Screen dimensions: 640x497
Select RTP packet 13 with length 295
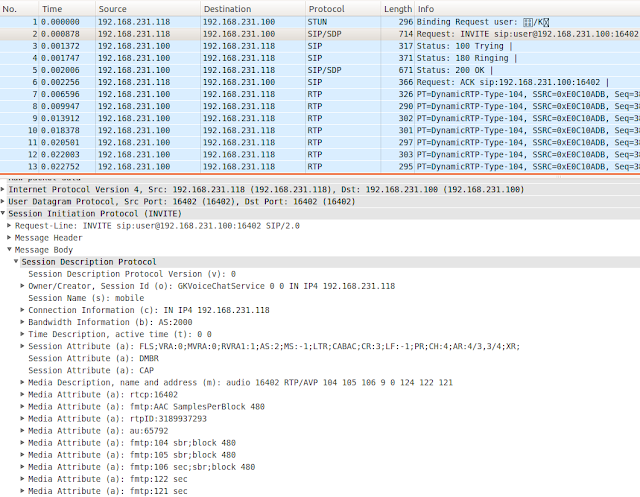[x=320, y=166]
